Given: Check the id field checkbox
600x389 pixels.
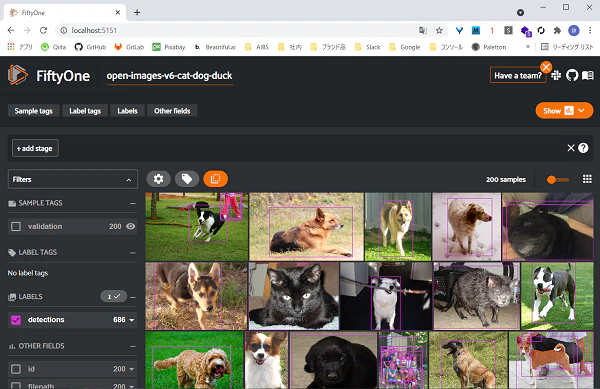Looking at the screenshot, I should point(16,369).
